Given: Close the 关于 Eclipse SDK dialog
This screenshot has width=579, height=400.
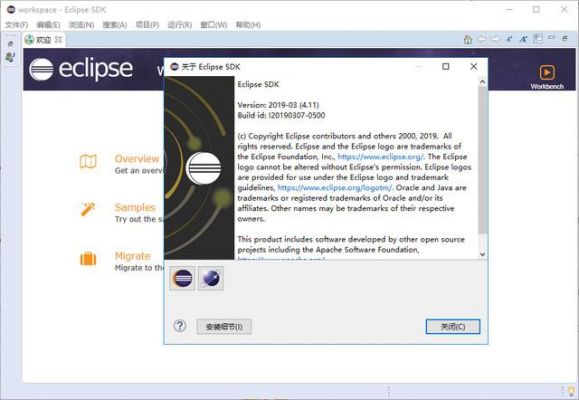Looking at the screenshot, I should (x=473, y=66).
